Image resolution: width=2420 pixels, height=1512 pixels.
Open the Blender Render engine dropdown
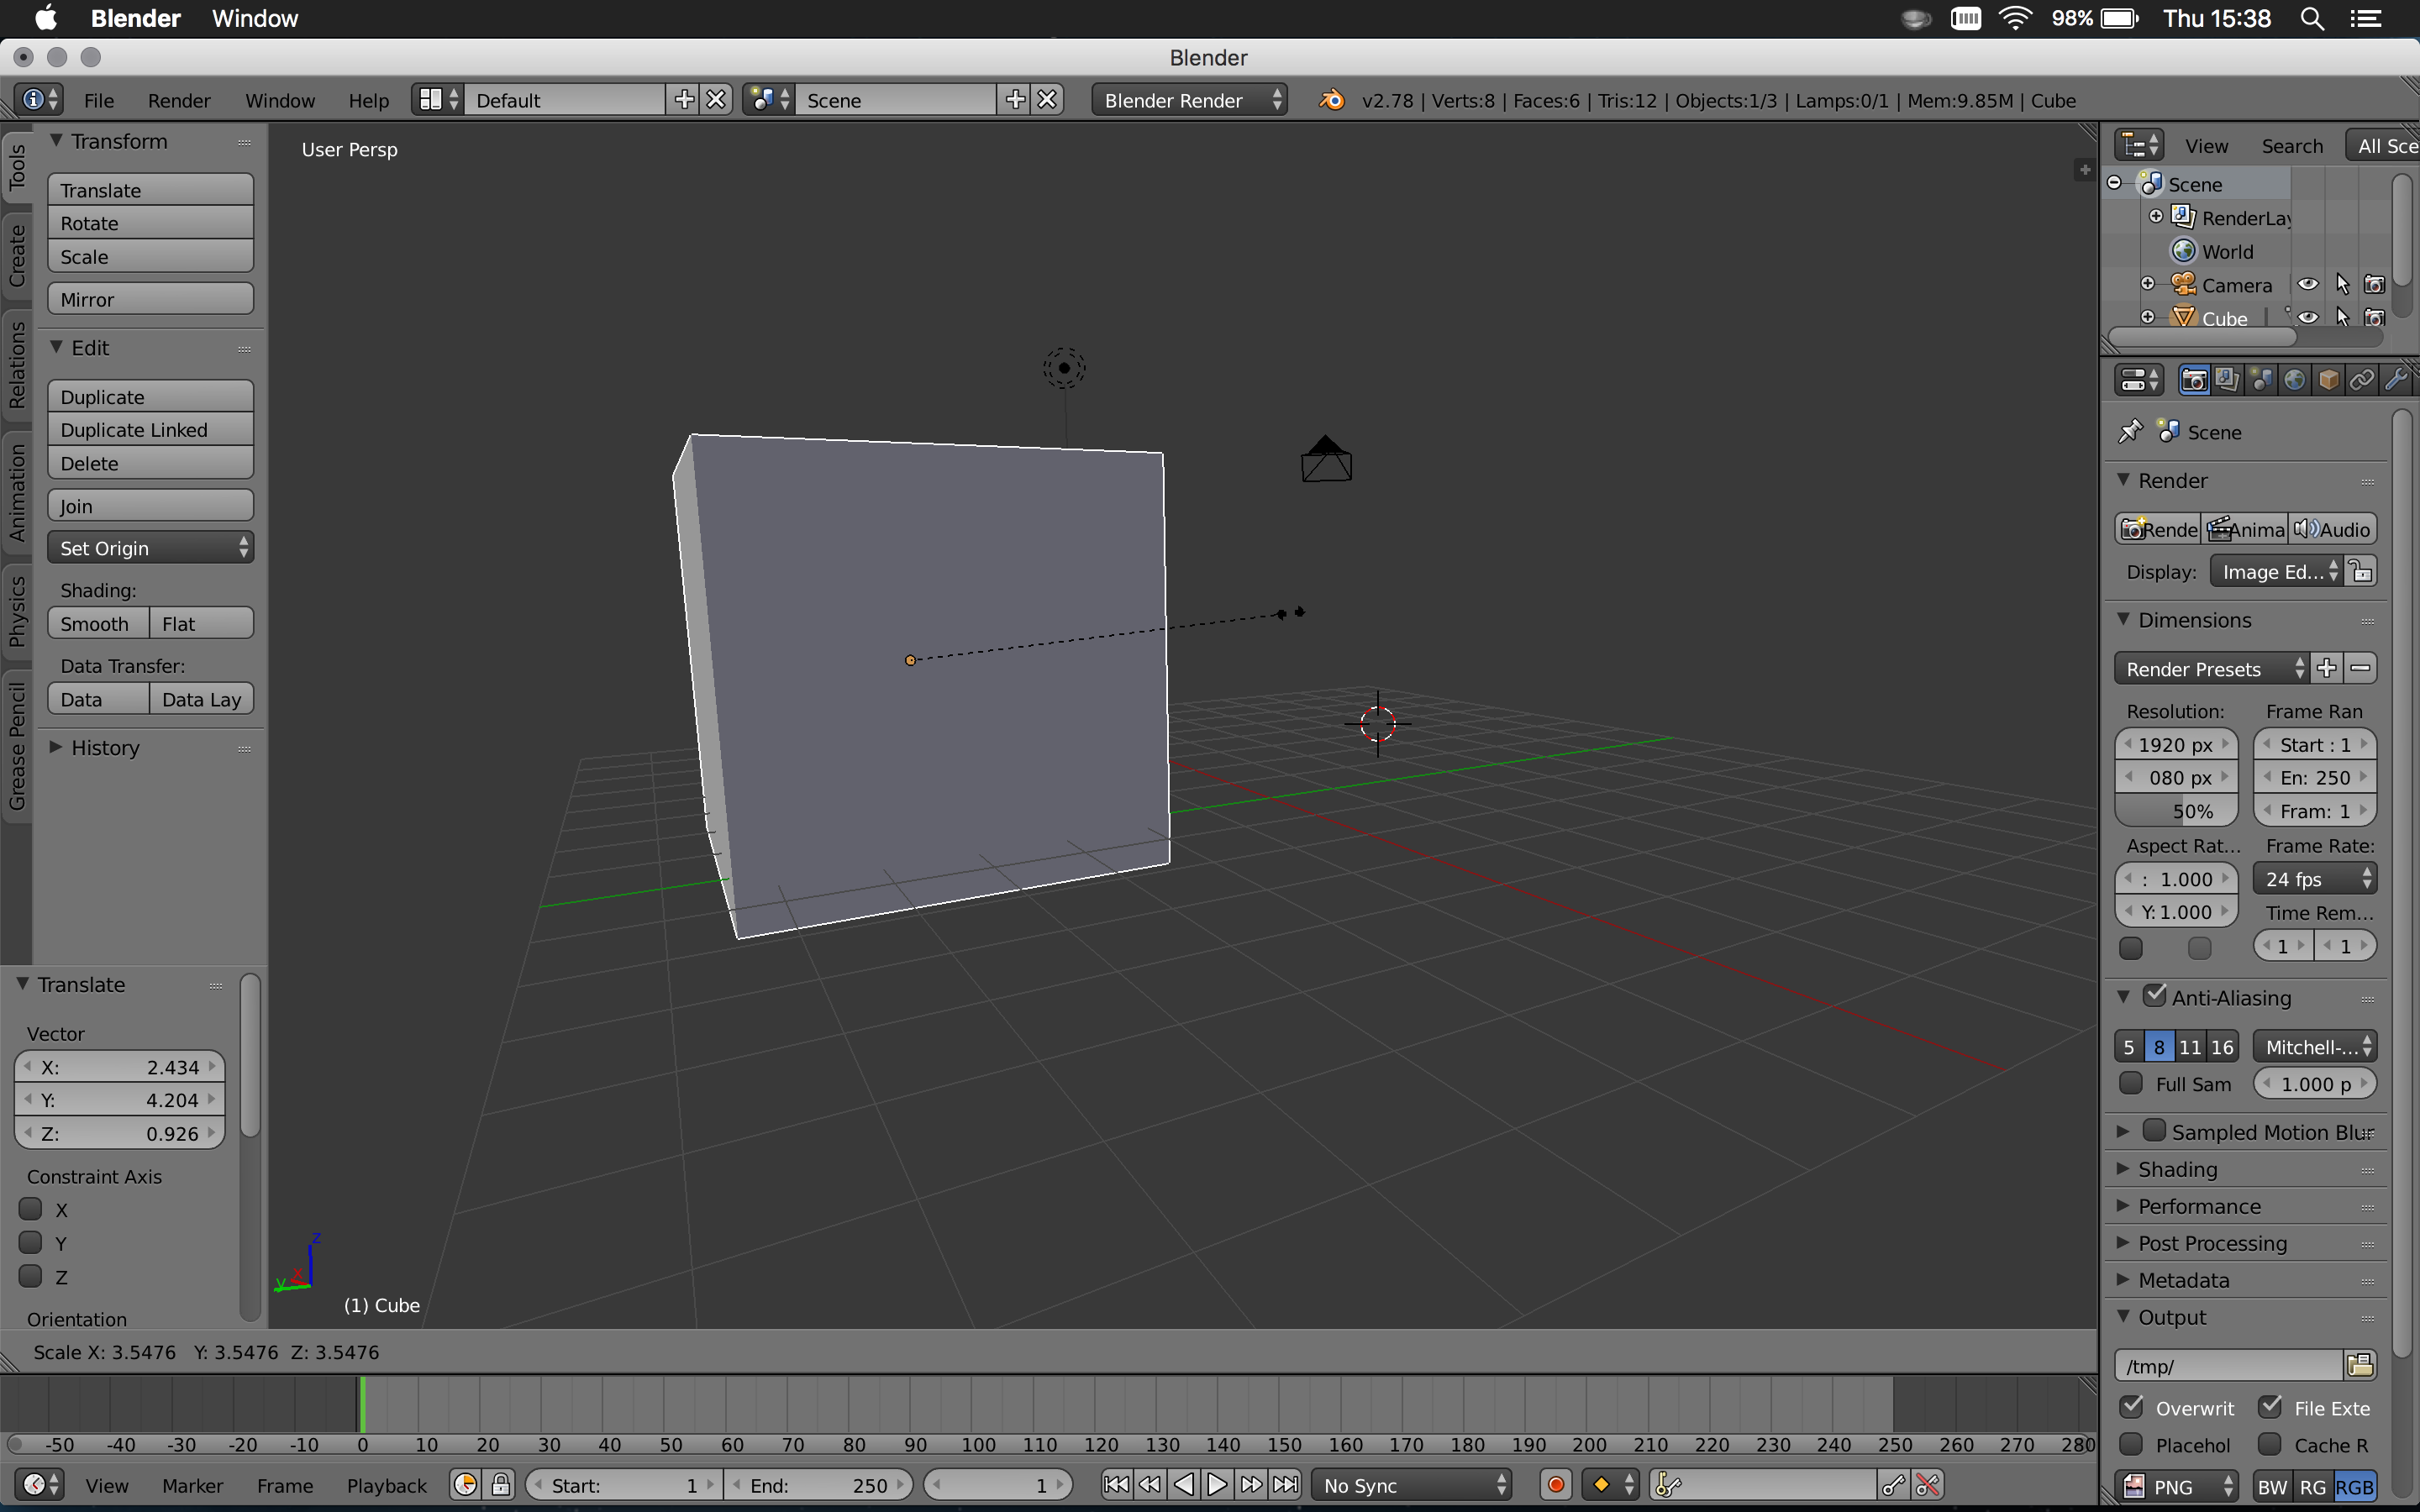coord(1189,100)
